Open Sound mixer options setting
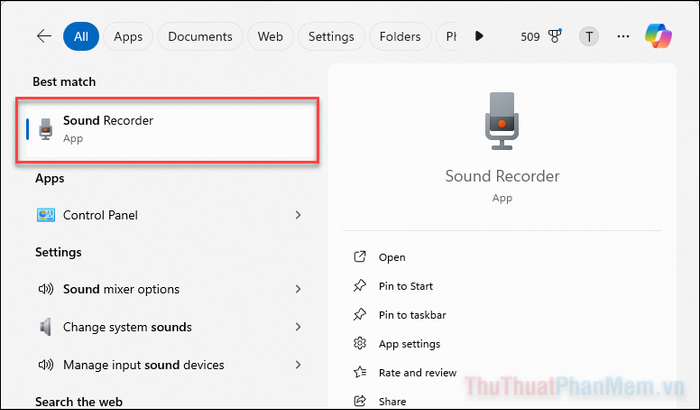The image size is (700, 410). tap(169, 289)
